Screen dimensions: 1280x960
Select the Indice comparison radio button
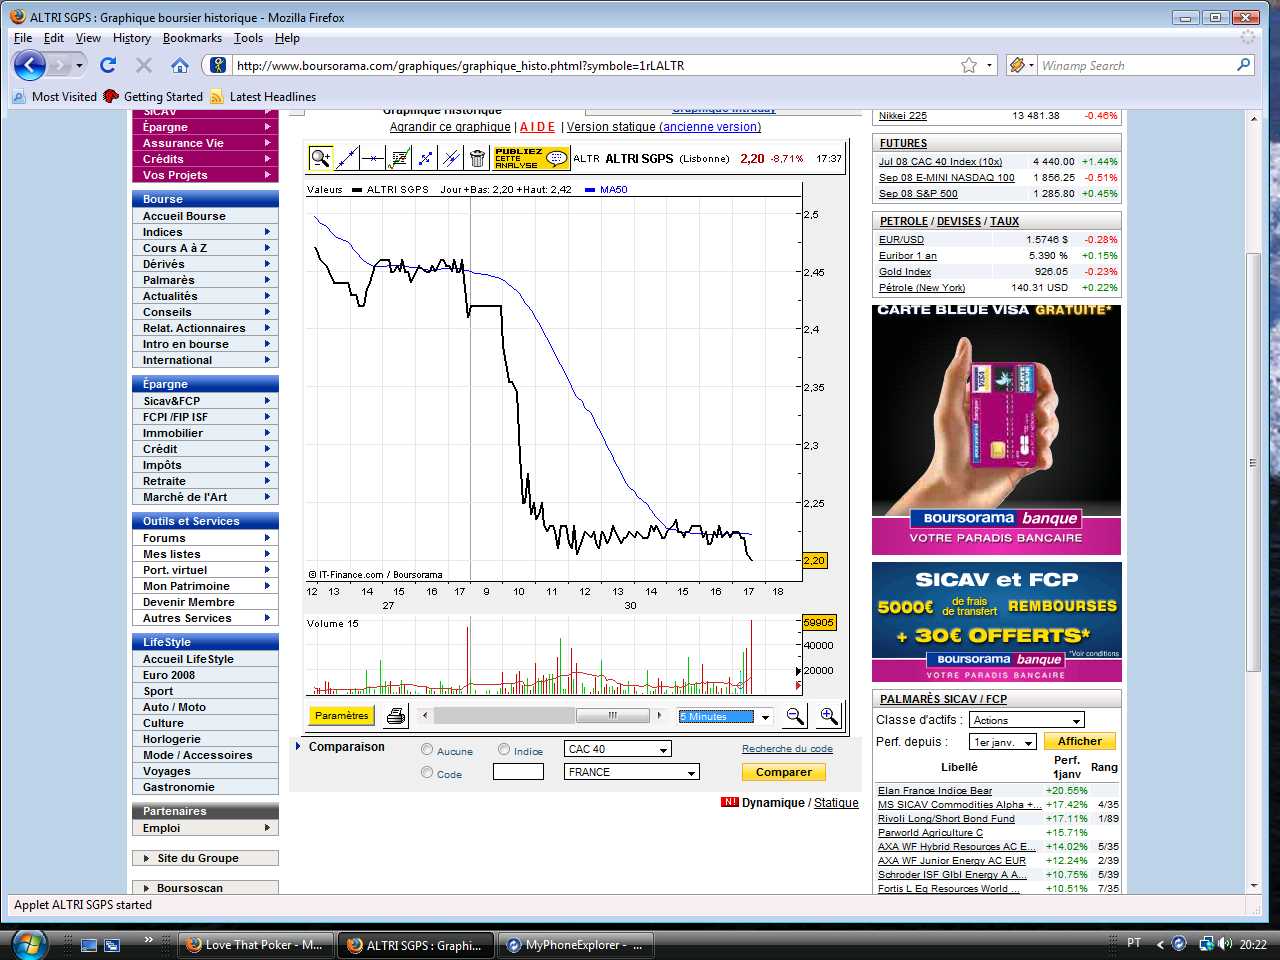[x=504, y=750]
